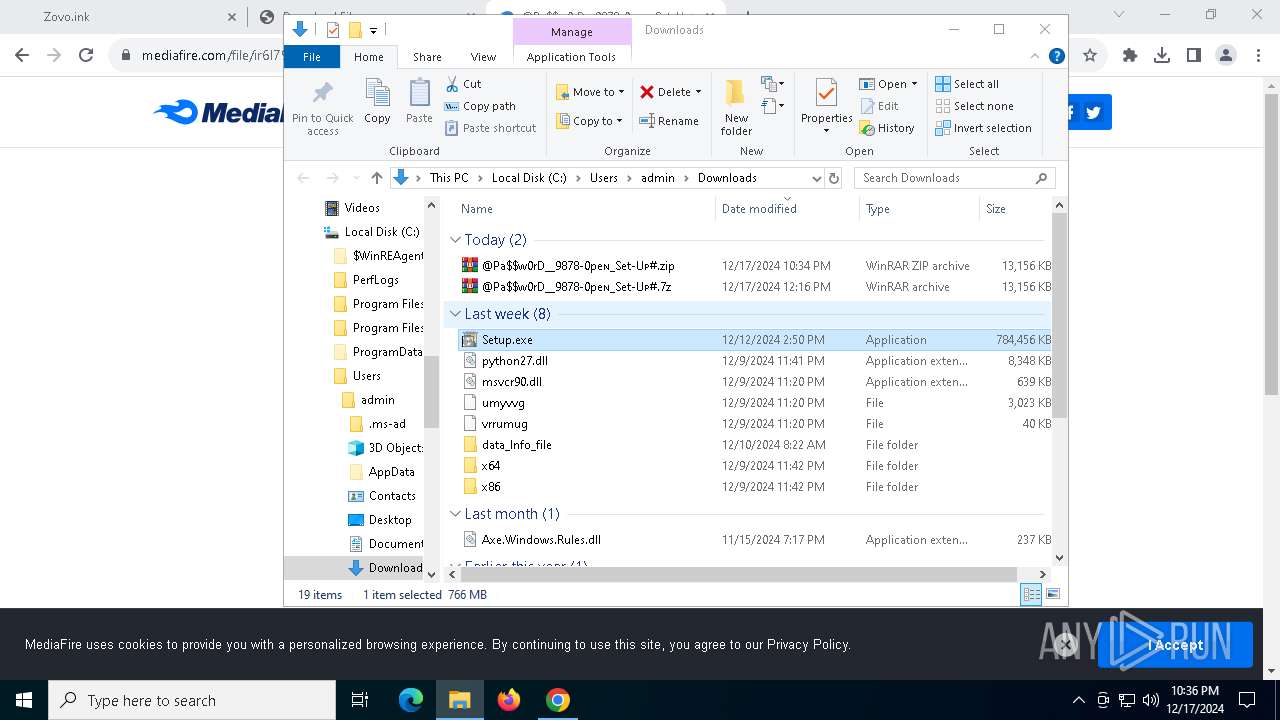Image resolution: width=1280 pixels, height=720 pixels.
Task: Click Invert selection in ribbon
Action: pyautogui.click(x=983, y=128)
